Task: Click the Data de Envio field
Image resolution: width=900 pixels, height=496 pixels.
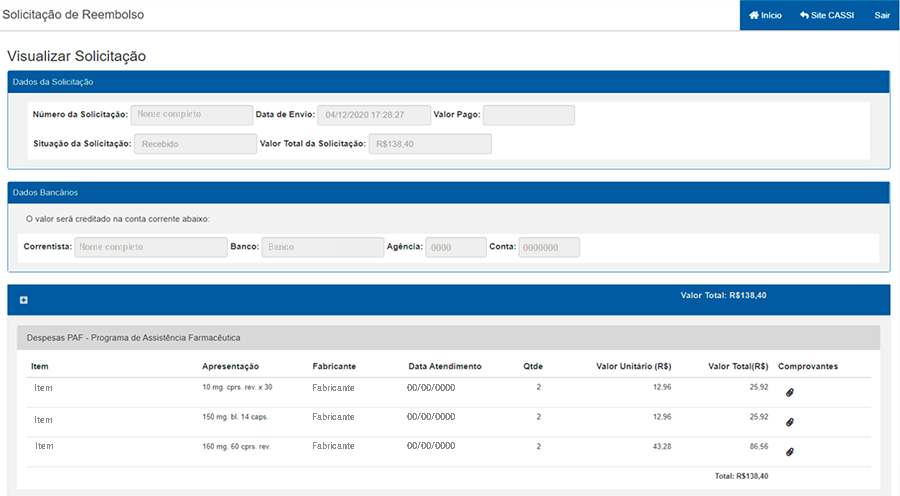Action: (374, 115)
